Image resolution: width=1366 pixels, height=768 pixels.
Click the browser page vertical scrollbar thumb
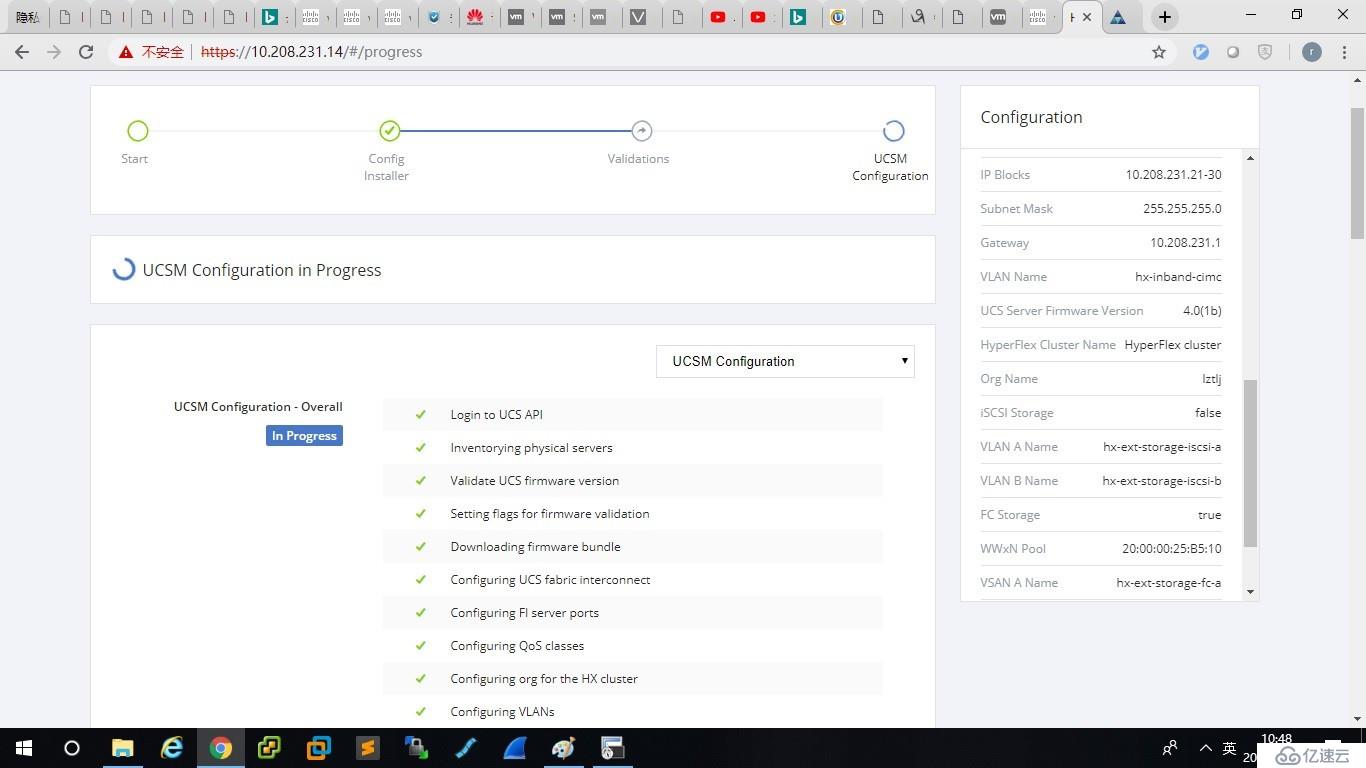click(1357, 173)
